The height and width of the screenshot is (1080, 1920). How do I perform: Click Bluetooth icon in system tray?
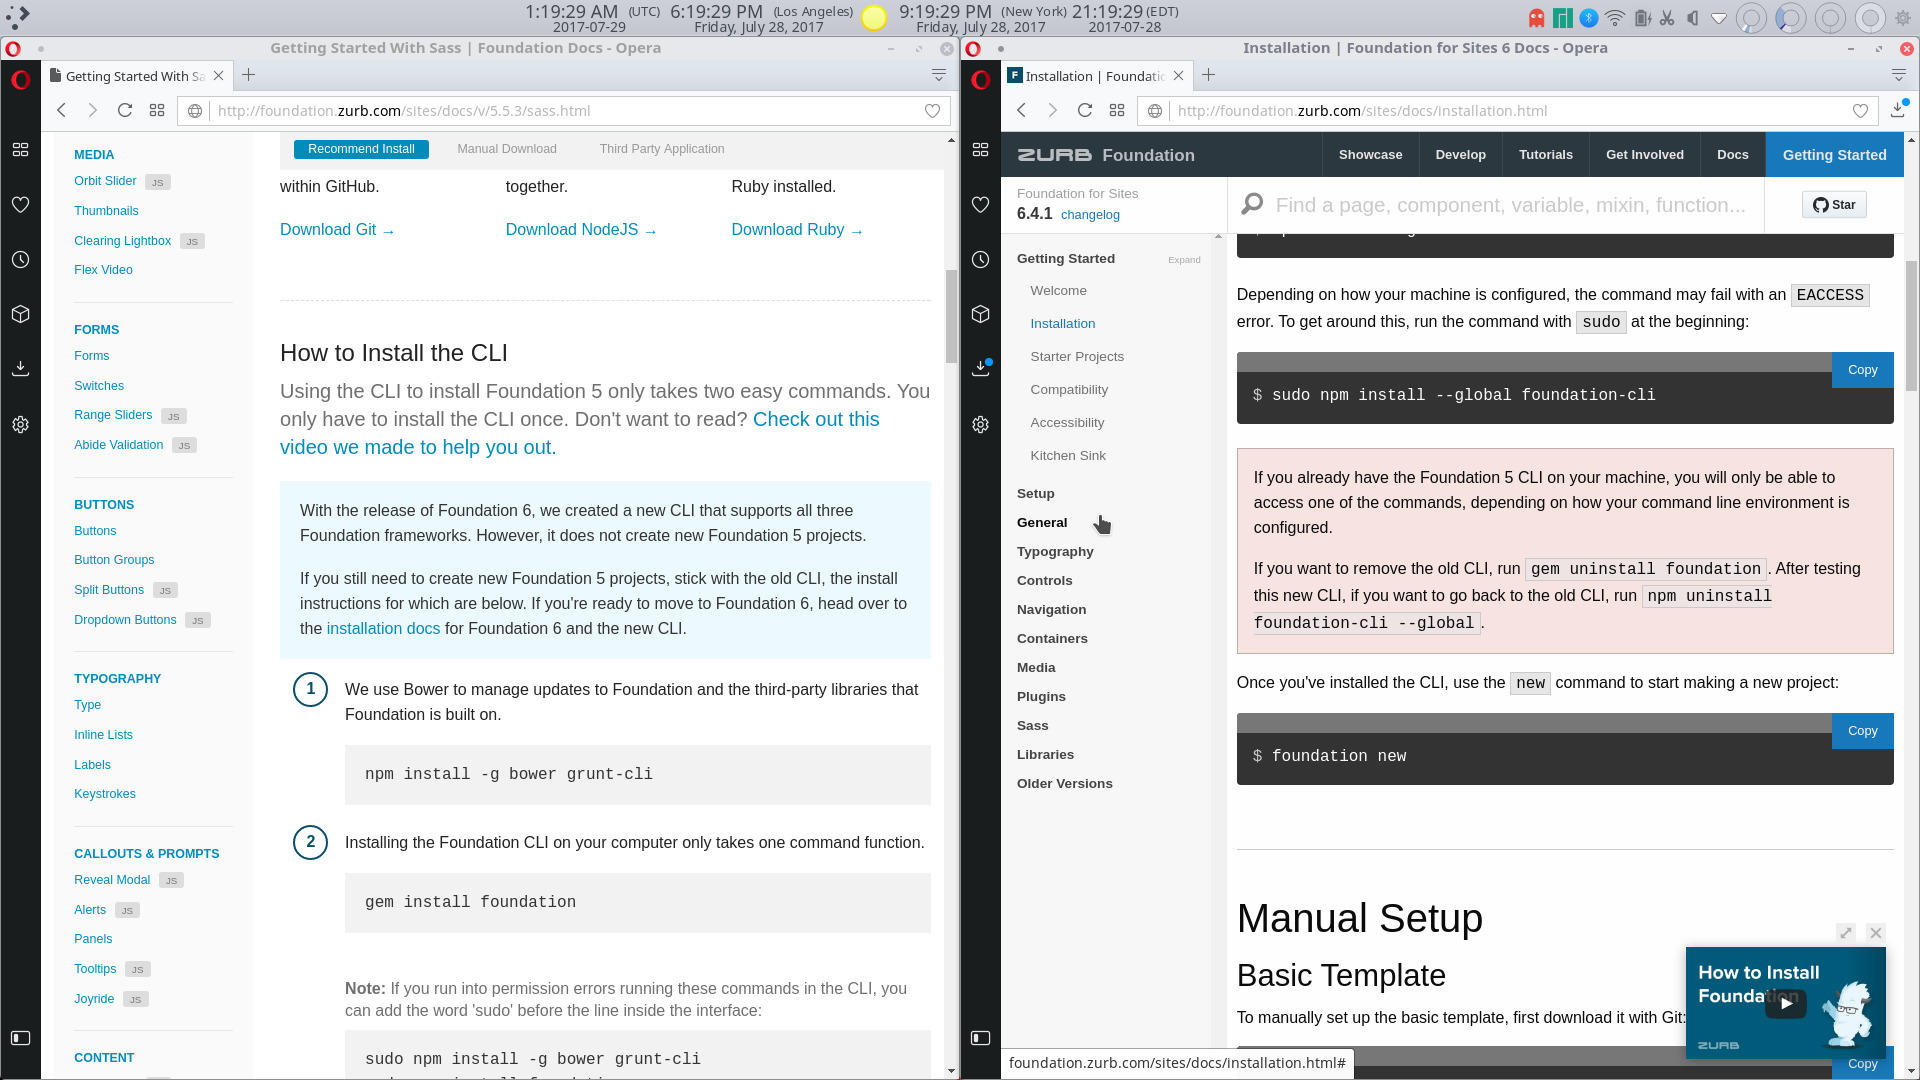(1588, 18)
